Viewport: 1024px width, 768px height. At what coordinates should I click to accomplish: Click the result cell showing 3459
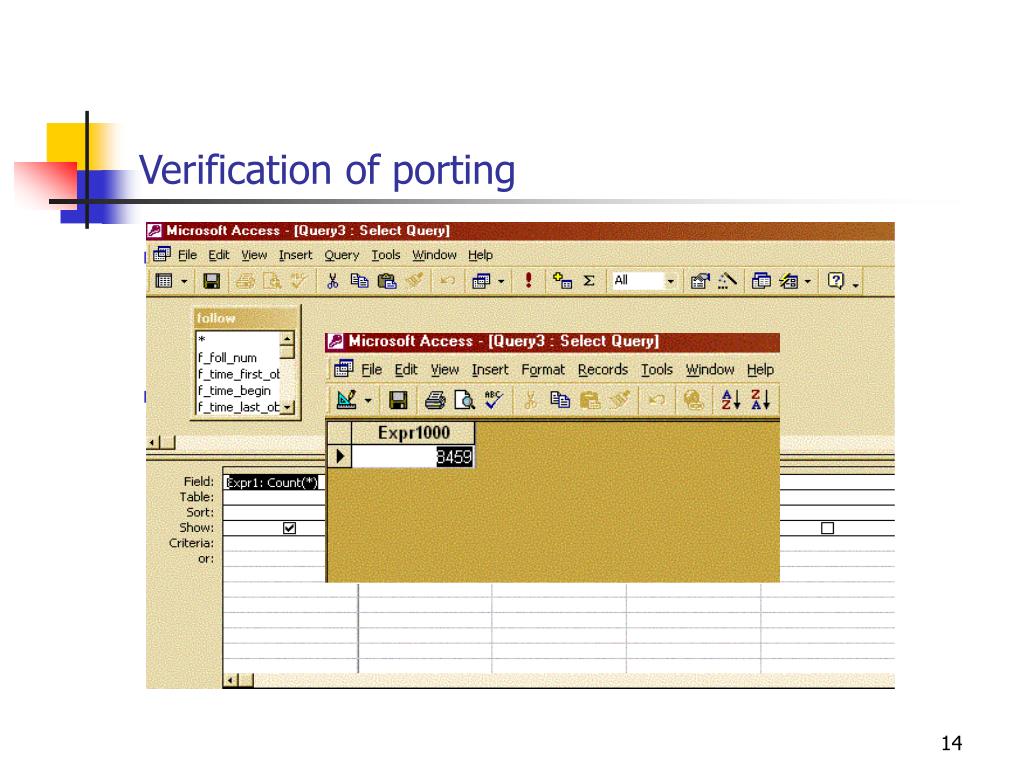[x=413, y=456]
